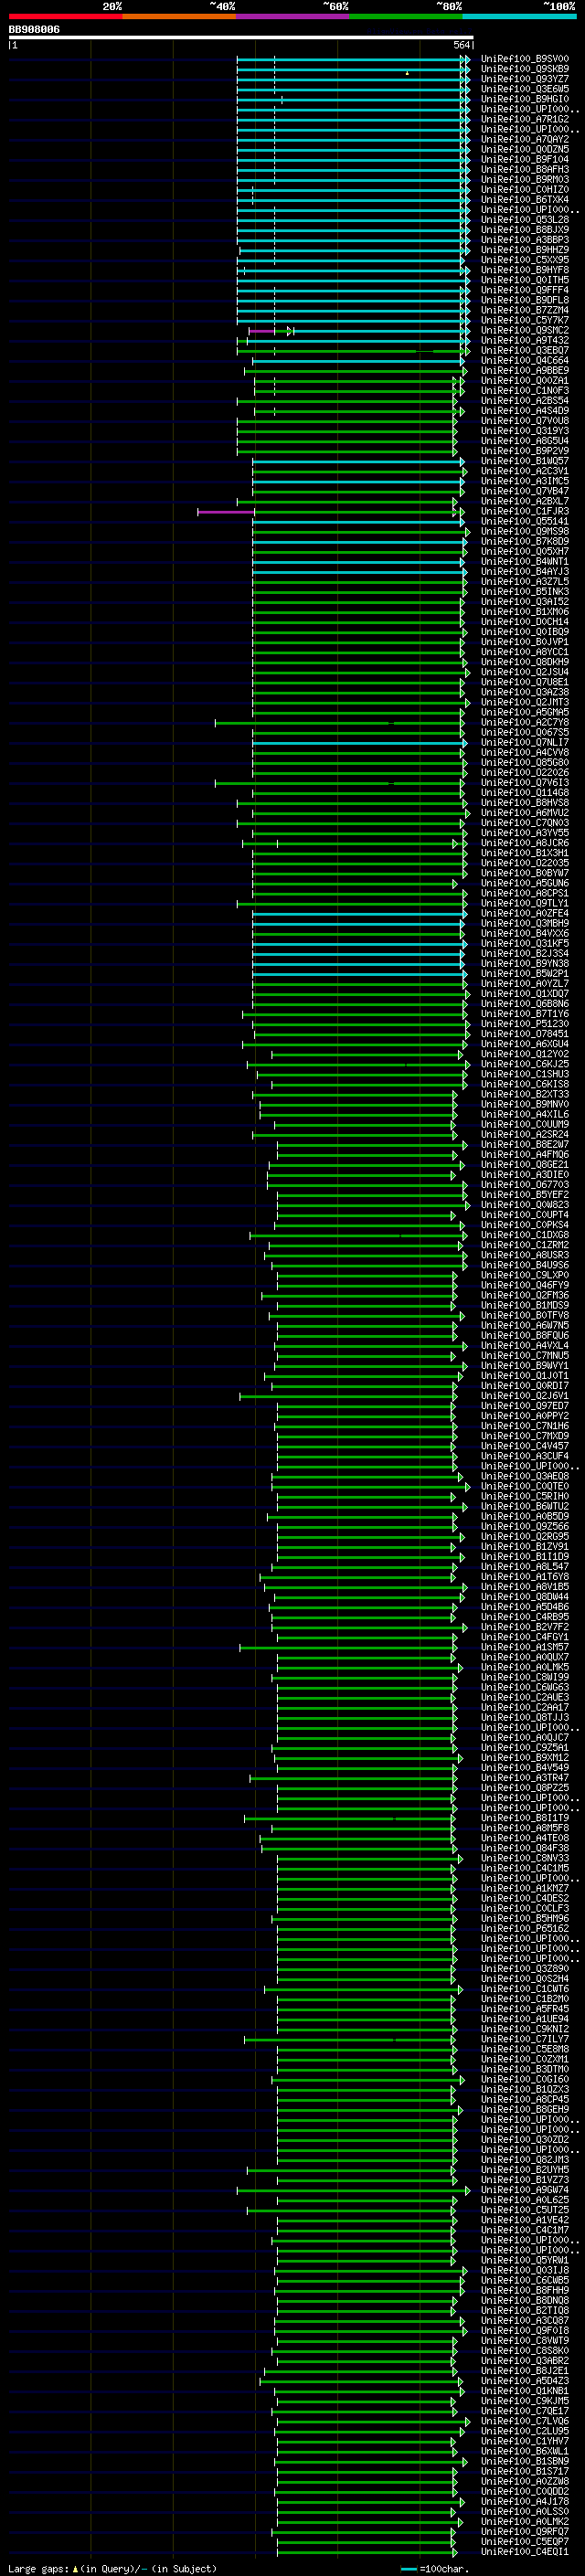Open hit UniRef100_A4J178
This screenshot has width=585, height=2576.
click(524, 2501)
